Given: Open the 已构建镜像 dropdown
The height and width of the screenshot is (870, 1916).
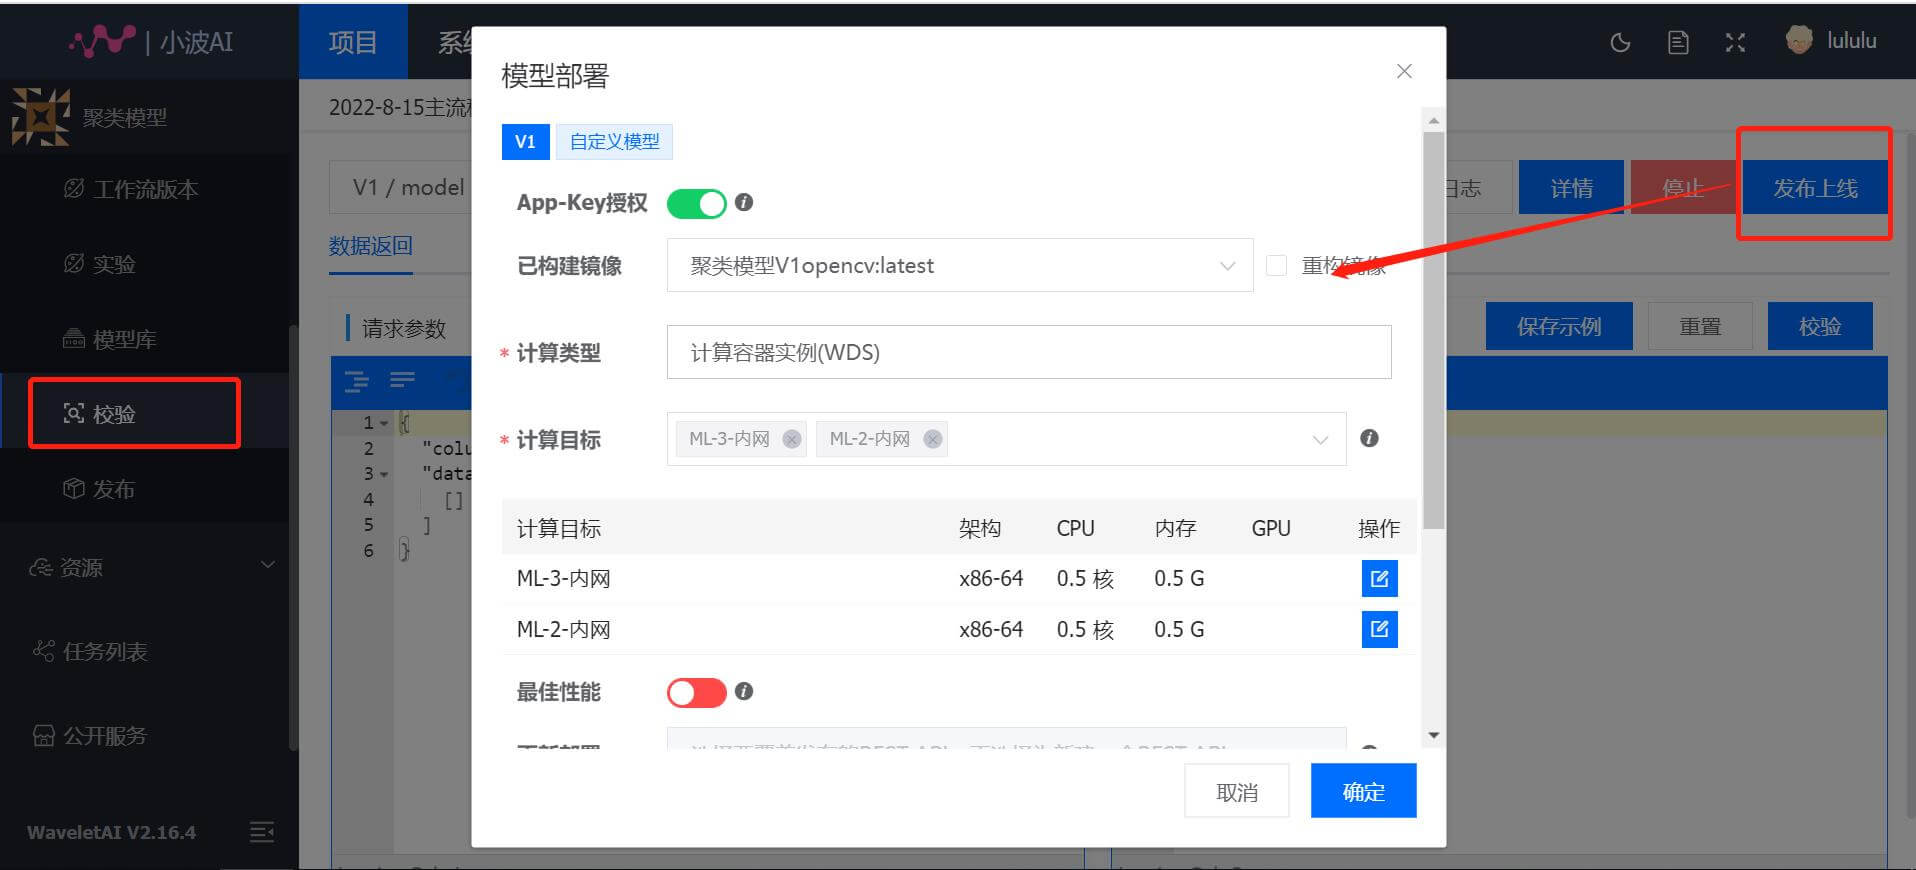Looking at the screenshot, I should click(960, 265).
